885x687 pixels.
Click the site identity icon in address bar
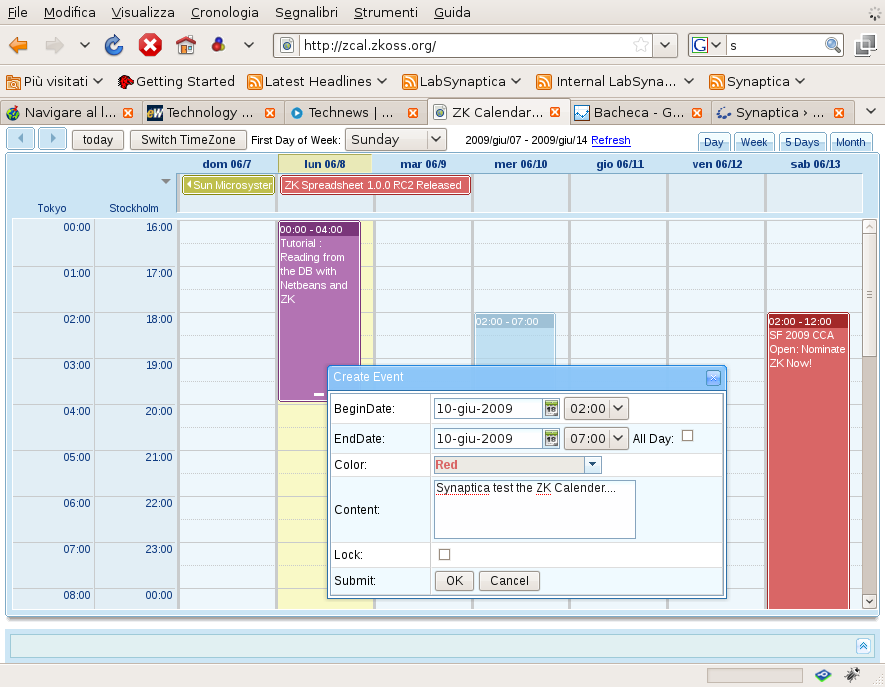(x=287, y=45)
